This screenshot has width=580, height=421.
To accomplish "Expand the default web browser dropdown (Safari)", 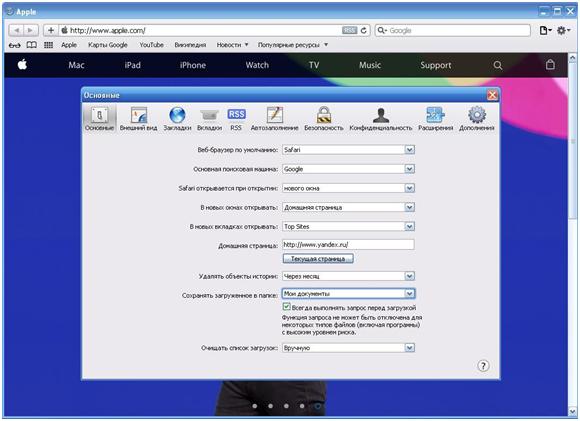I will tap(348, 150).
